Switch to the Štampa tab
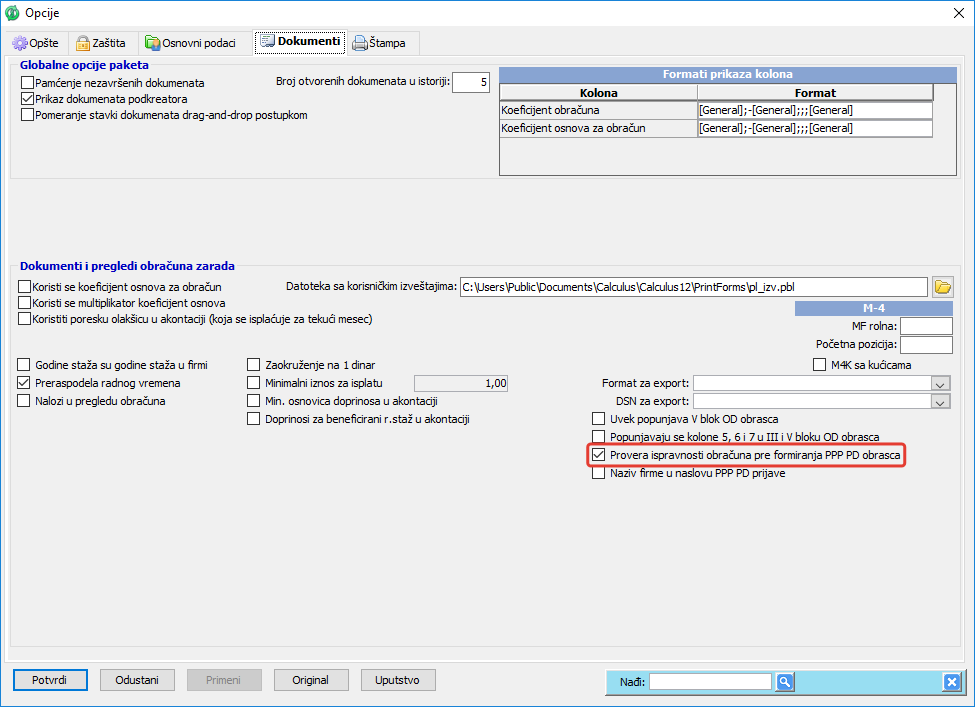Image resolution: width=975 pixels, height=707 pixels. (383, 43)
